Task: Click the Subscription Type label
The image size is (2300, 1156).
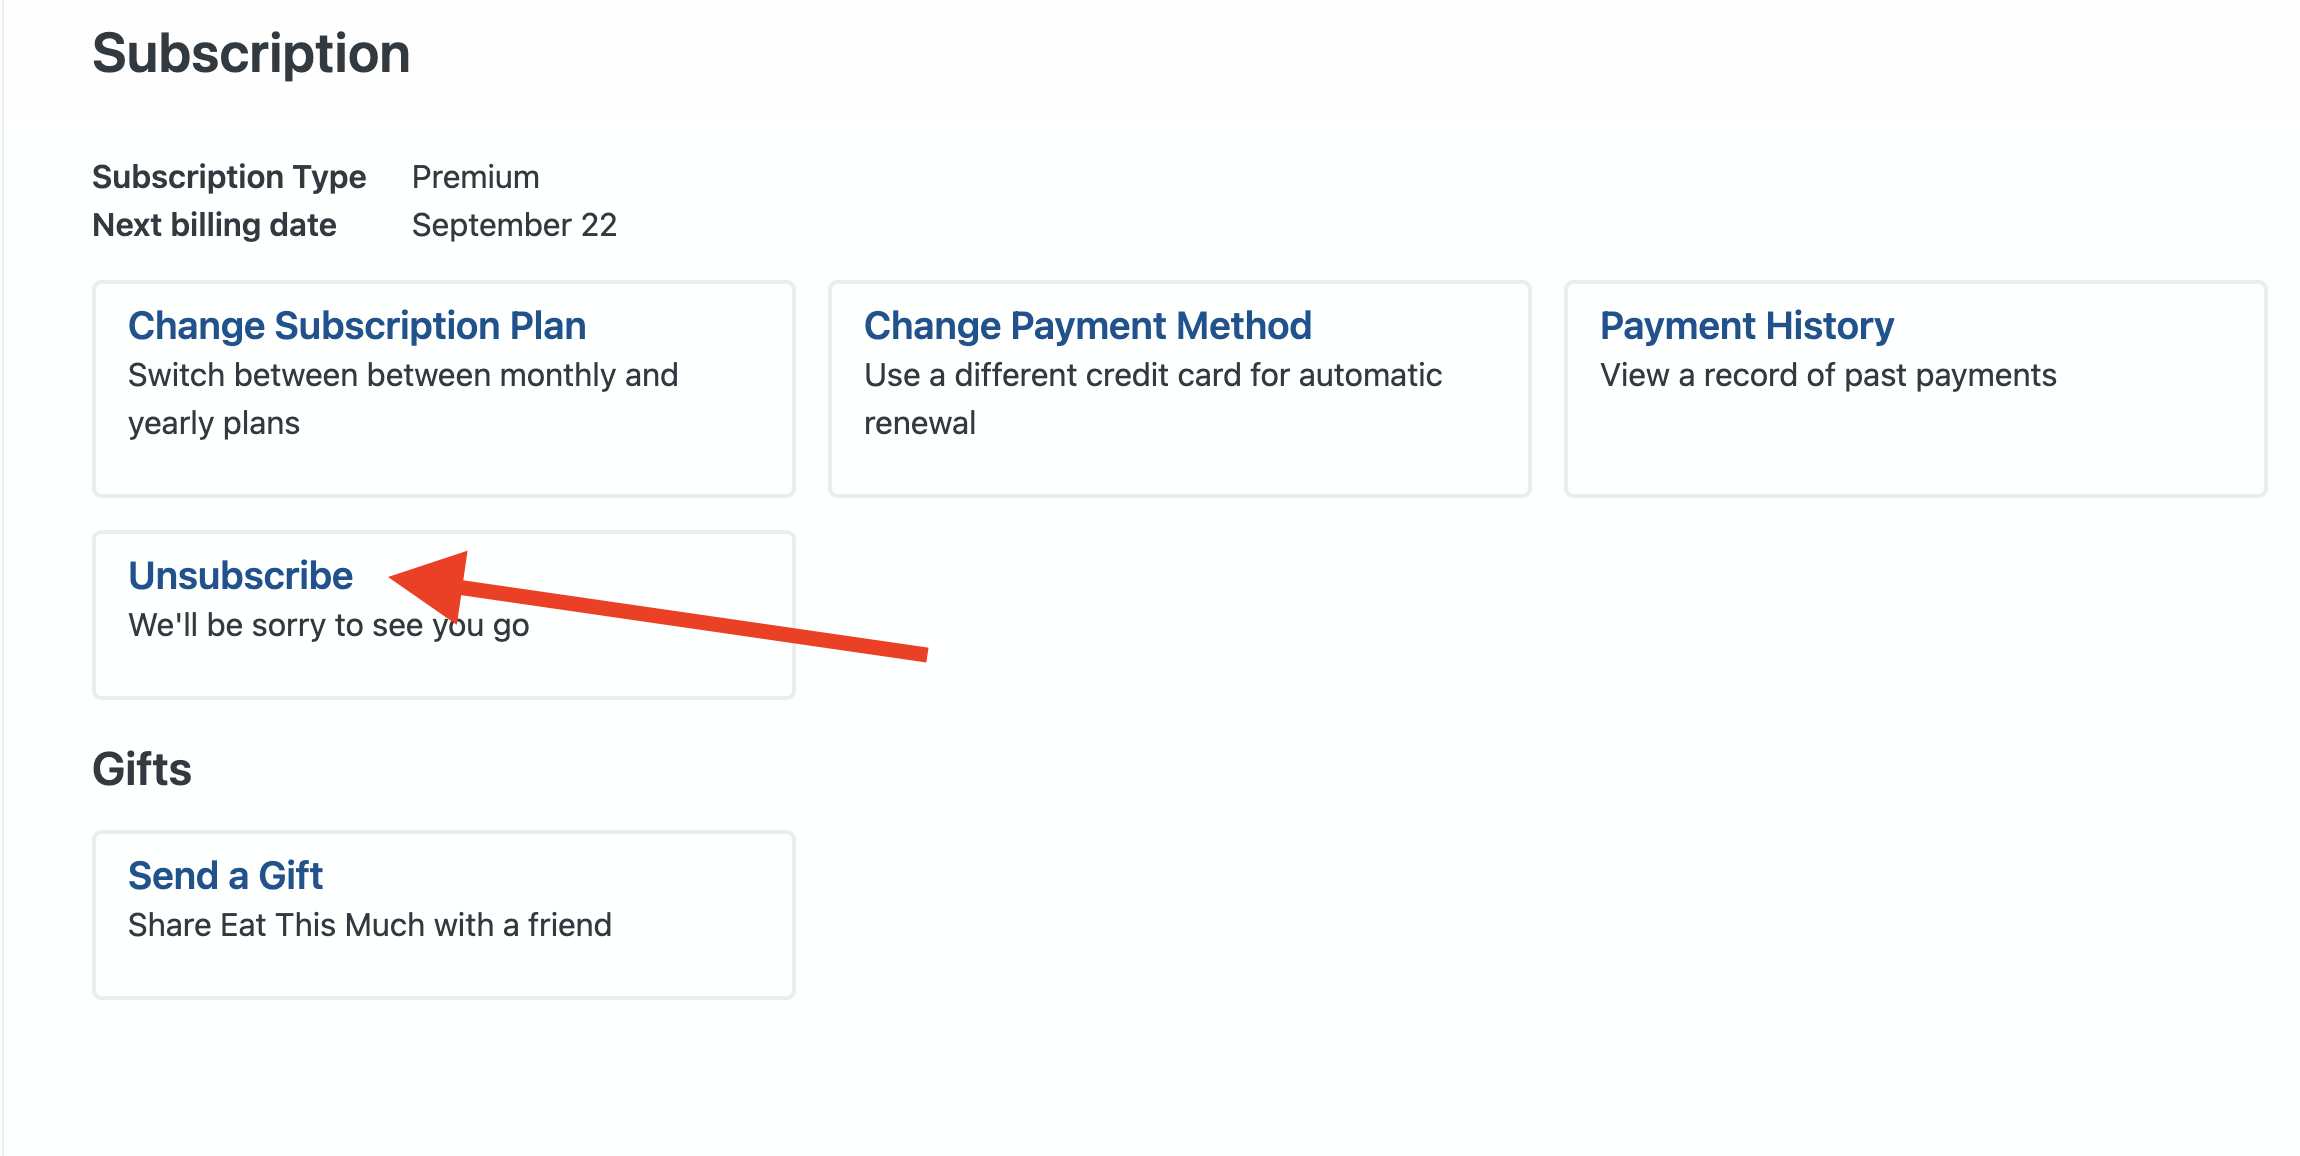Action: tap(229, 177)
